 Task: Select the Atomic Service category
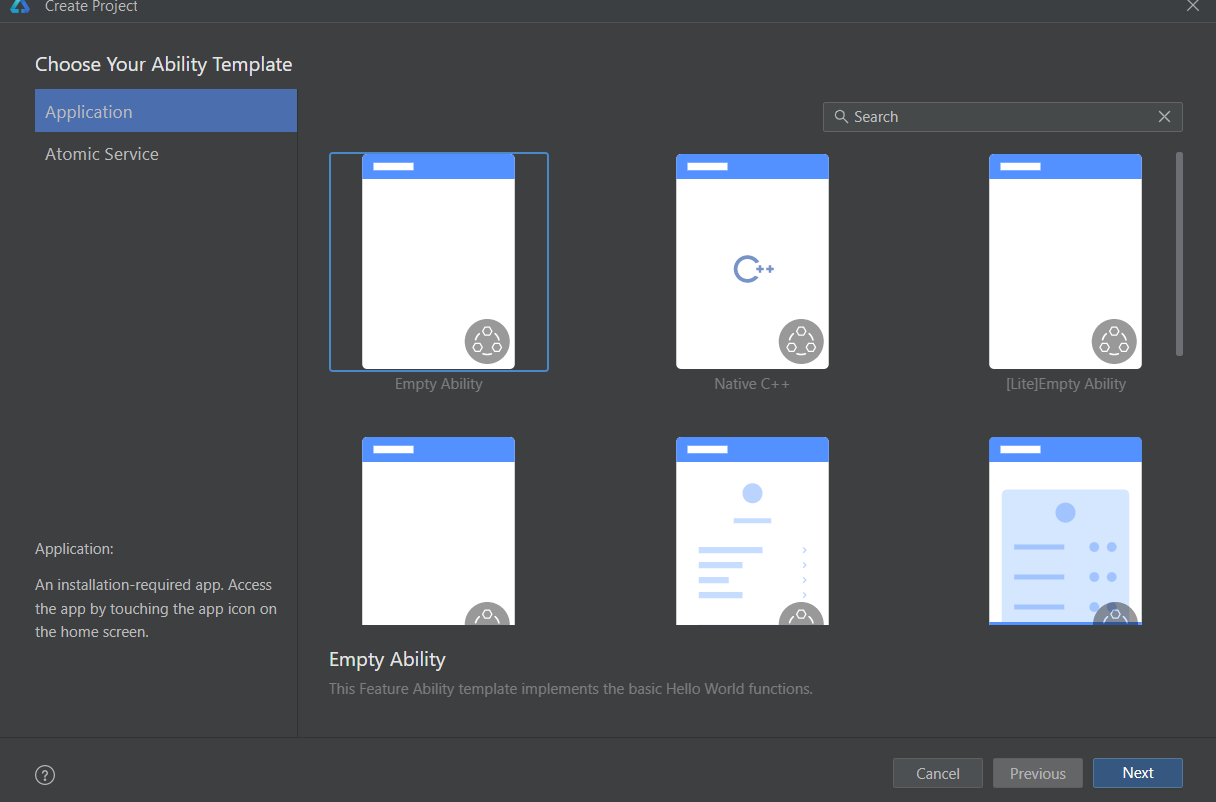point(166,154)
